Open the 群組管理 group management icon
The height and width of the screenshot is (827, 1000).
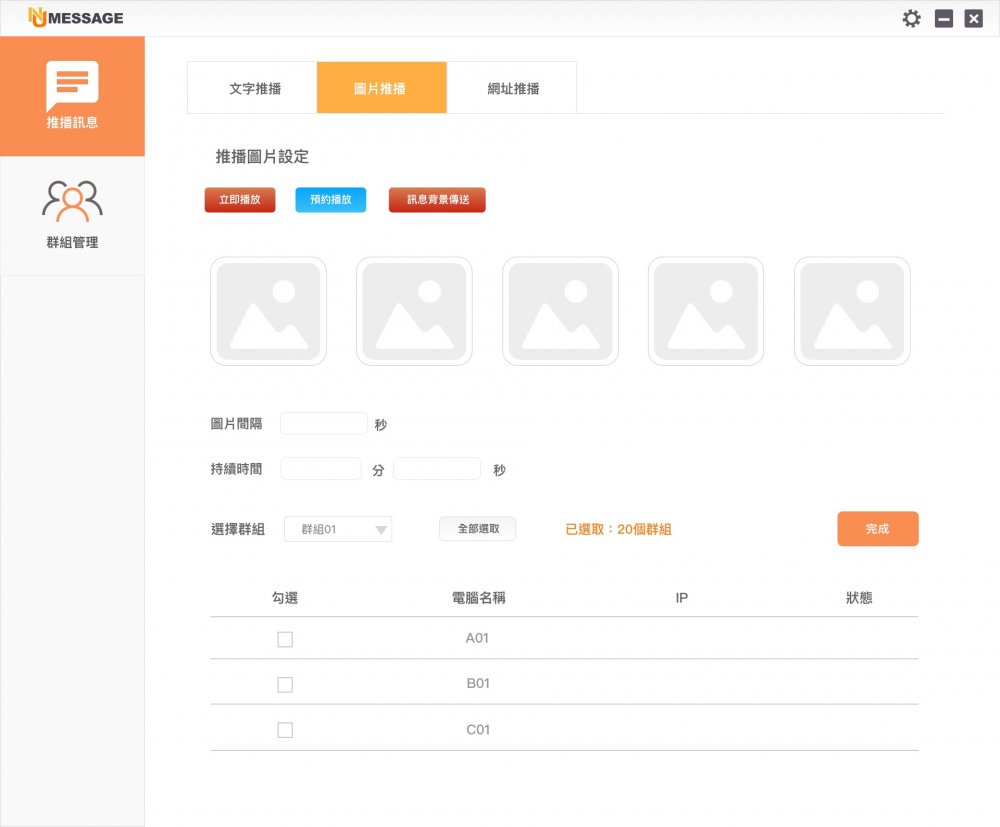point(72,201)
